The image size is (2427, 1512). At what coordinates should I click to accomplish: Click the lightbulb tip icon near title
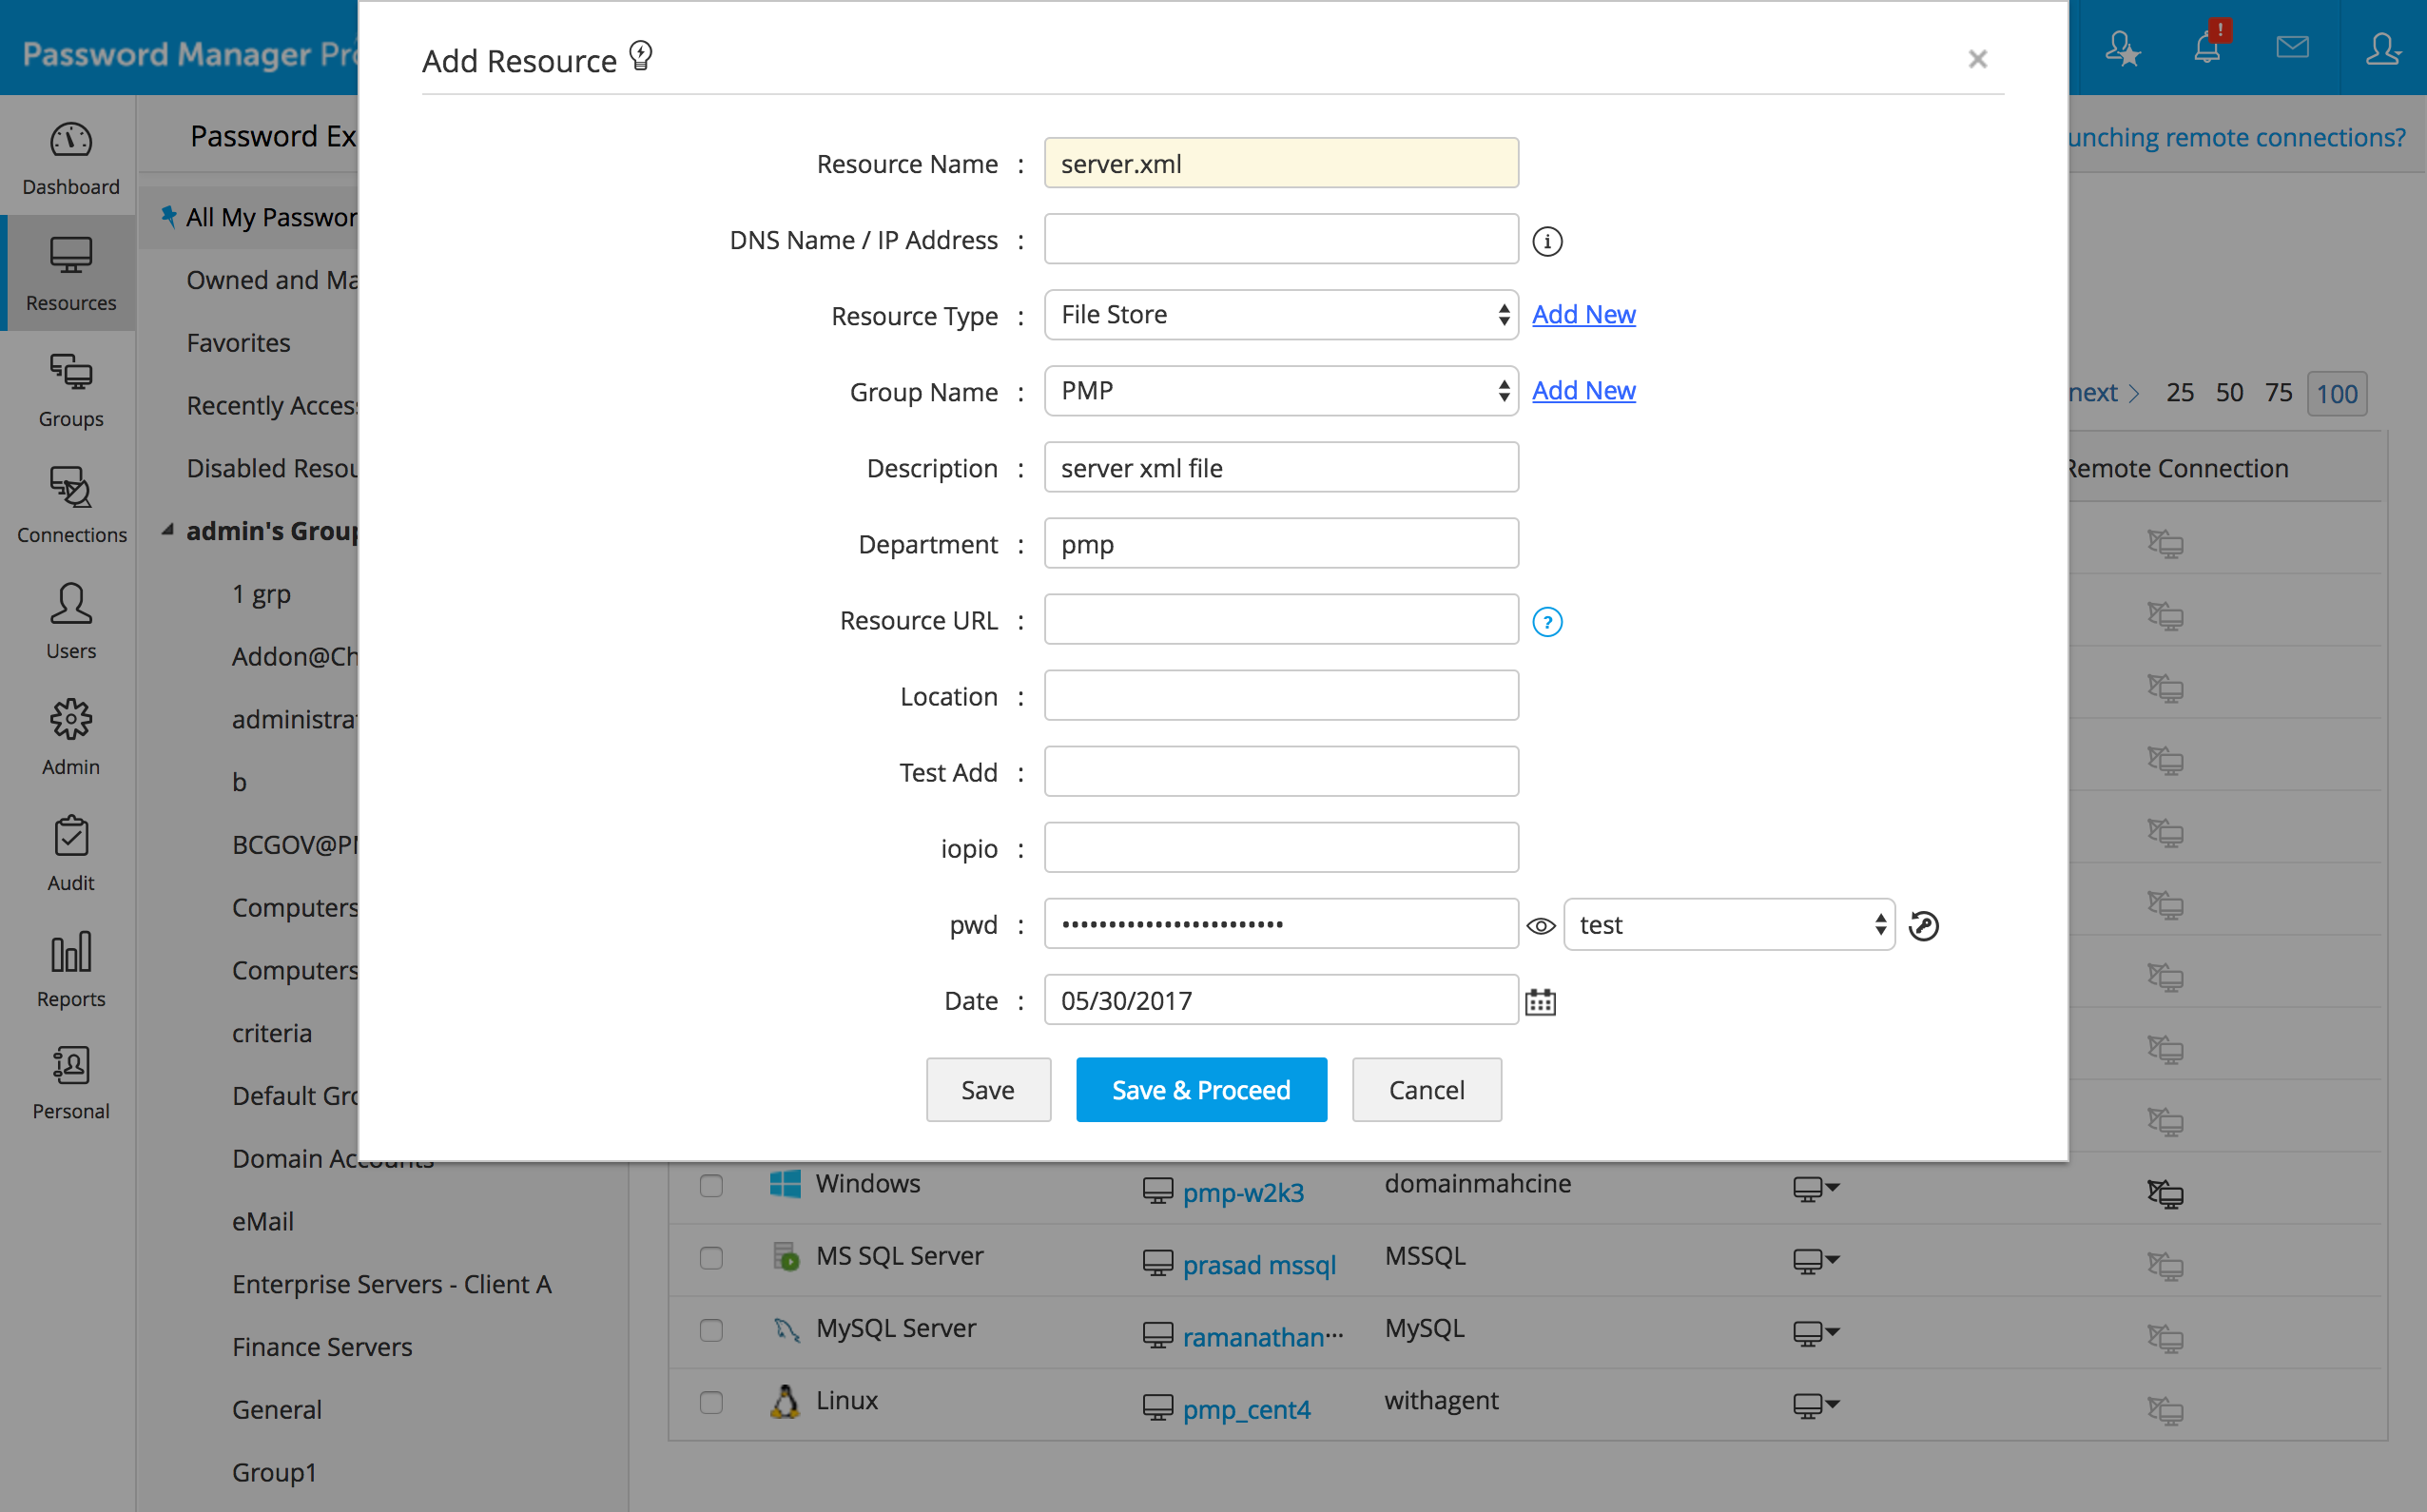coord(641,55)
